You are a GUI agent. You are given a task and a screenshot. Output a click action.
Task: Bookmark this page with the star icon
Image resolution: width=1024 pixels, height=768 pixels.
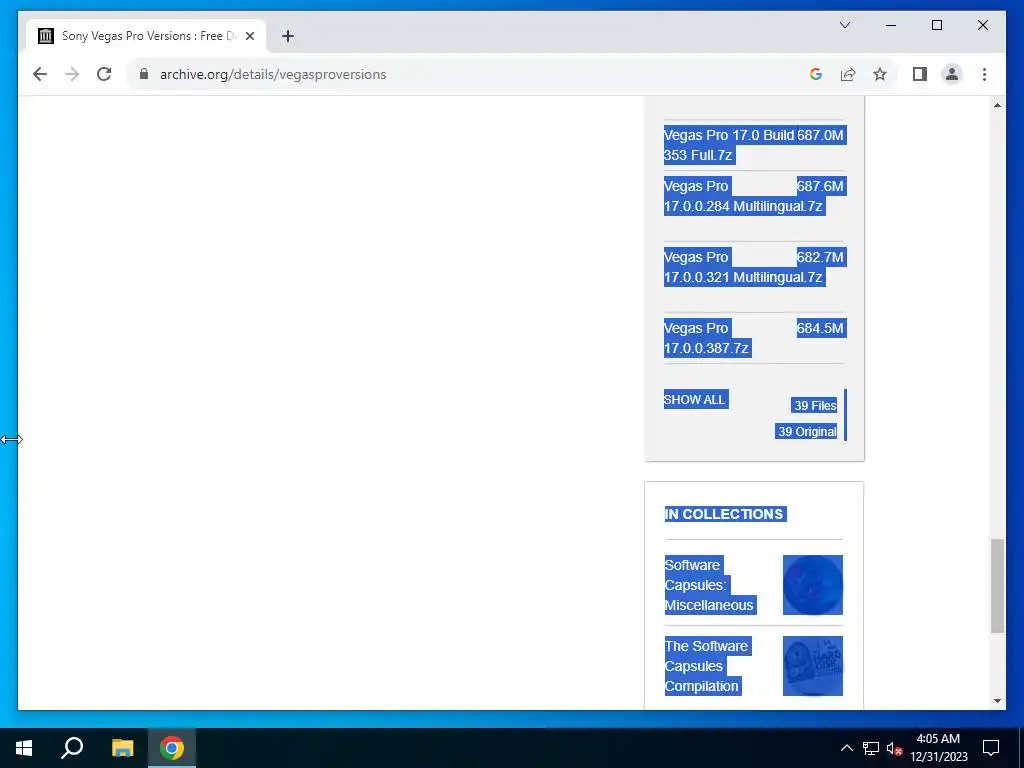tap(880, 74)
